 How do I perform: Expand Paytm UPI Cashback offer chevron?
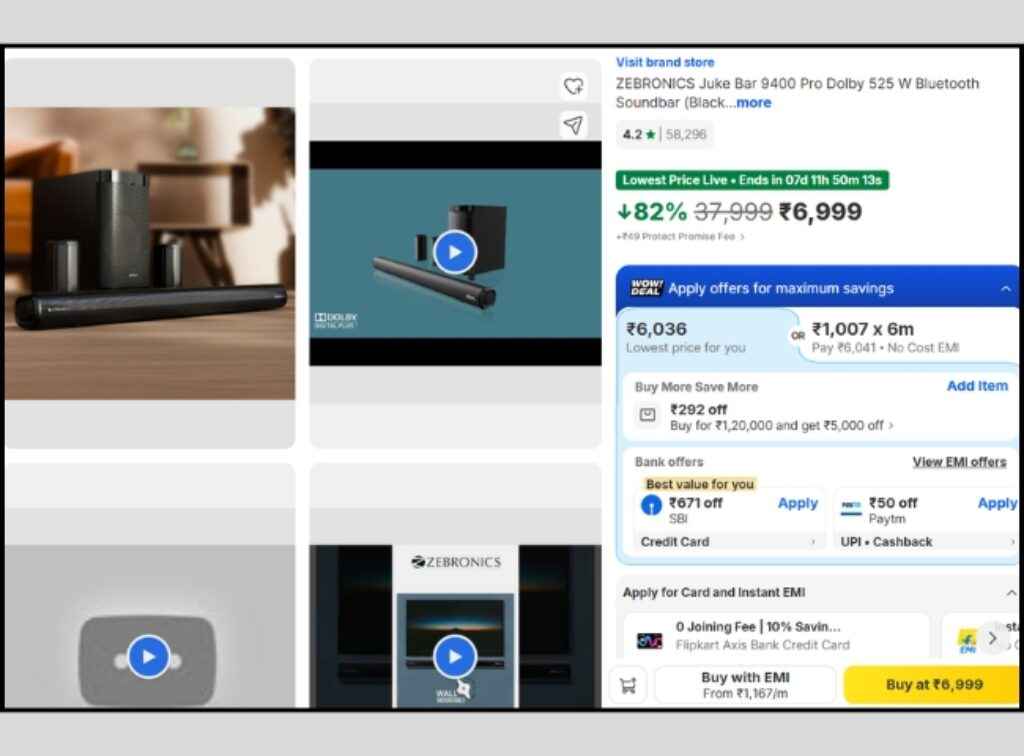(1012, 542)
